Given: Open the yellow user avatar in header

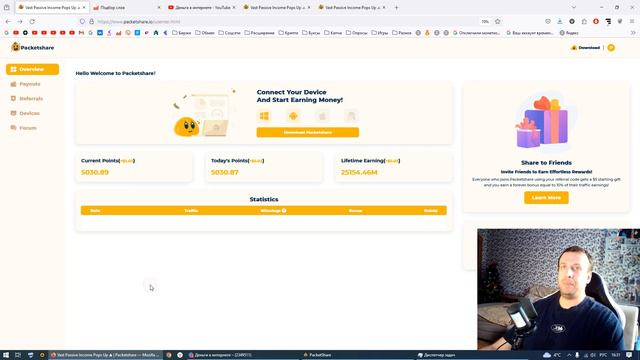Looking at the screenshot, I should click(611, 48).
